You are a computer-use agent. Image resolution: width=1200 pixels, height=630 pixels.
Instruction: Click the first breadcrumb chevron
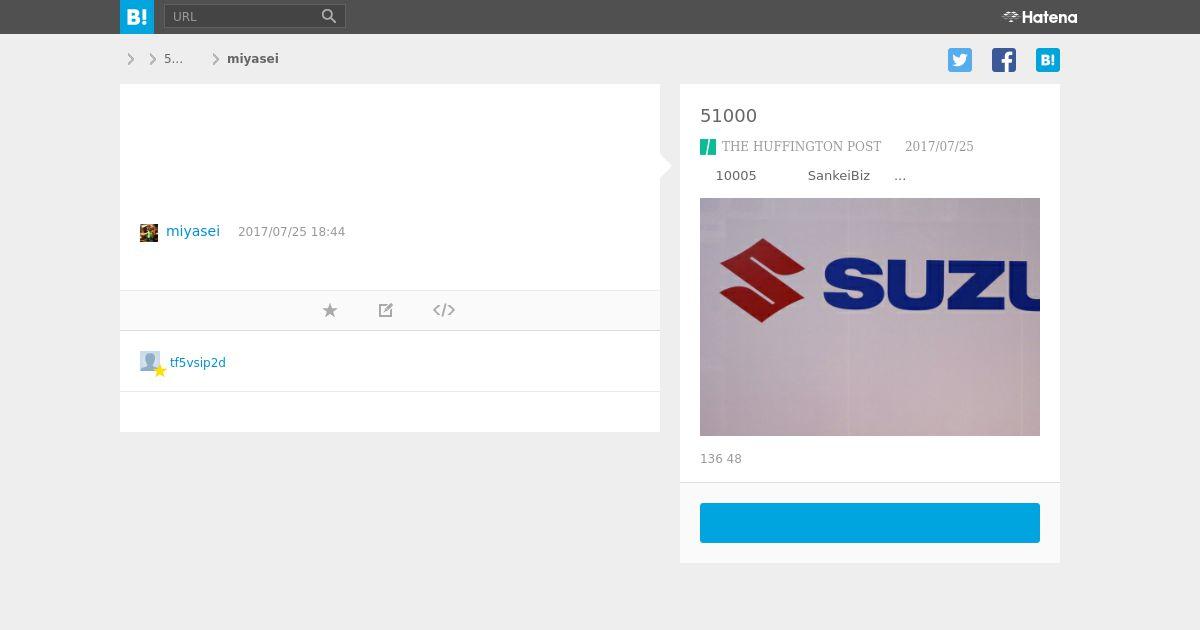(x=131, y=59)
